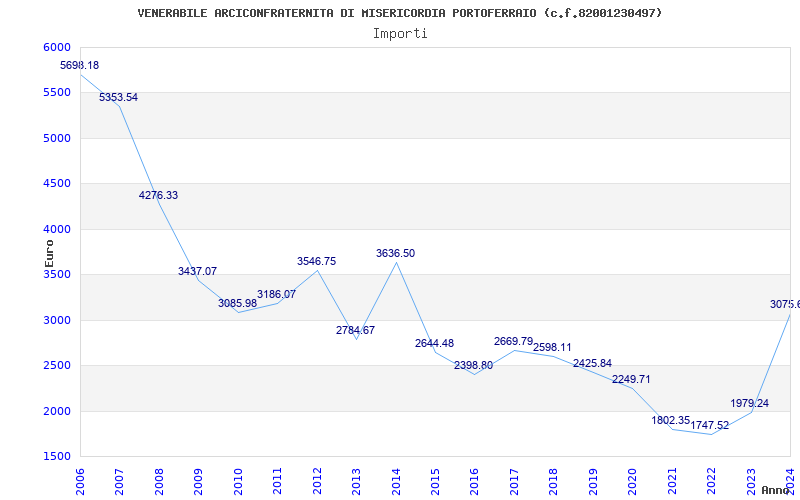Click the 2017 year label
Viewport: 800px width, 500px height.
click(514, 482)
